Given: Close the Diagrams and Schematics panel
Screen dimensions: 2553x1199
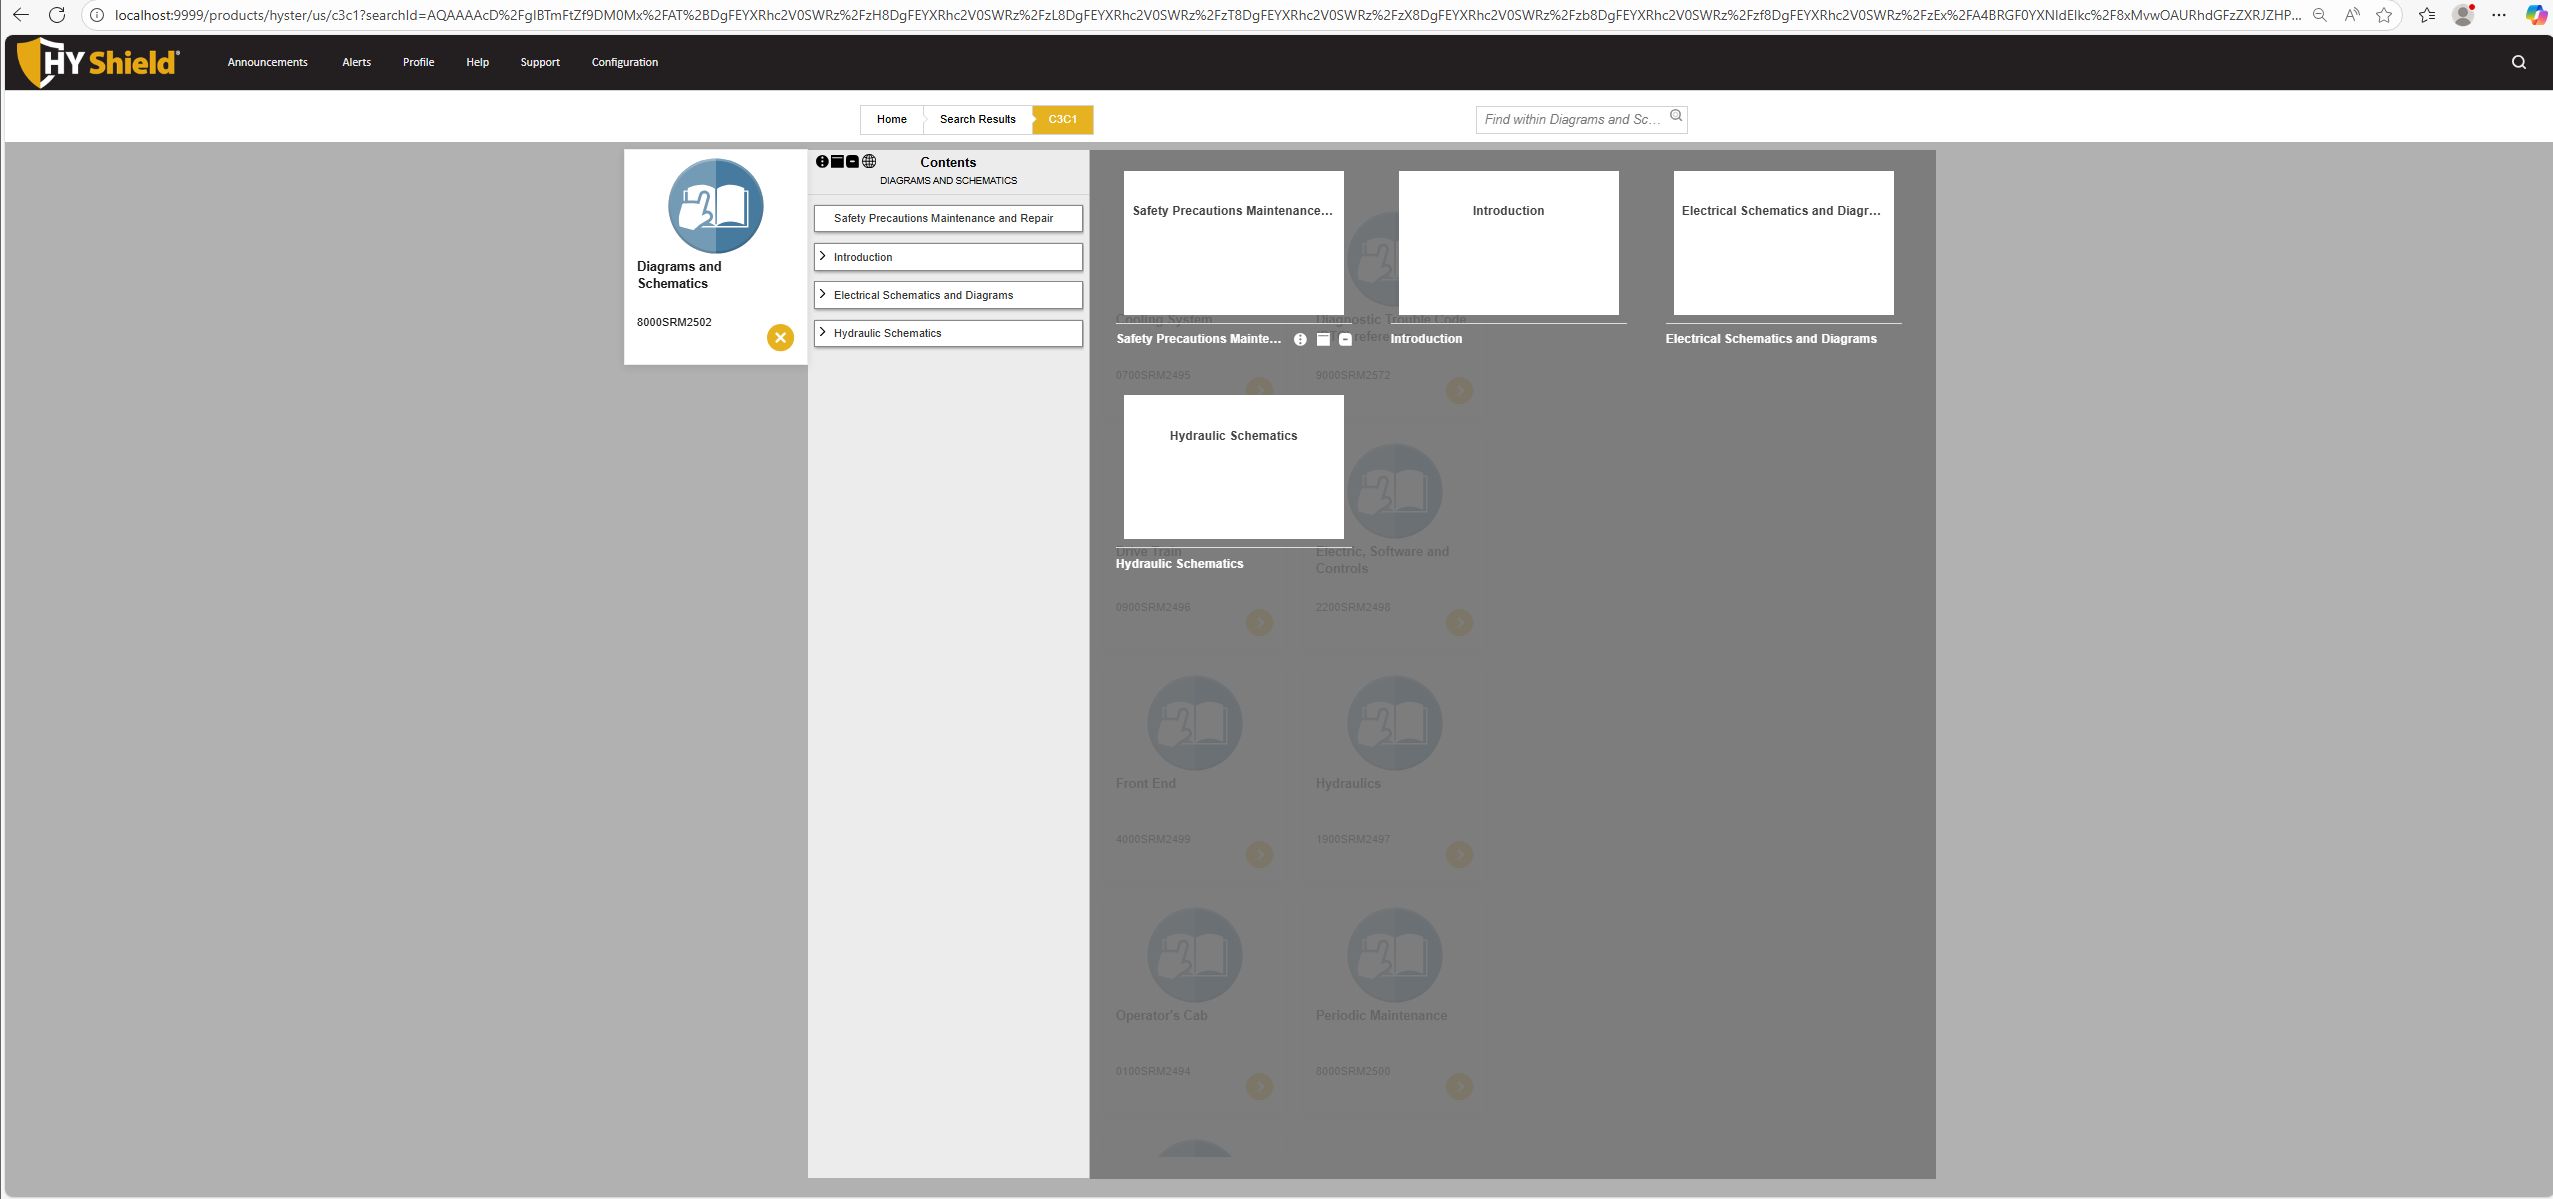Looking at the screenshot, I should [x=780, y=338].
